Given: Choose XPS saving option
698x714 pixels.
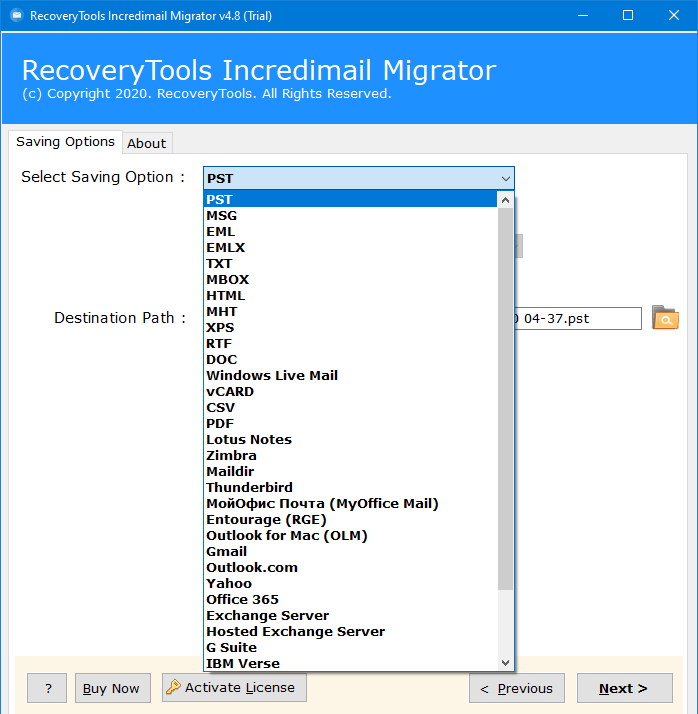Looking at the screenshot, I should pos(350,327).
